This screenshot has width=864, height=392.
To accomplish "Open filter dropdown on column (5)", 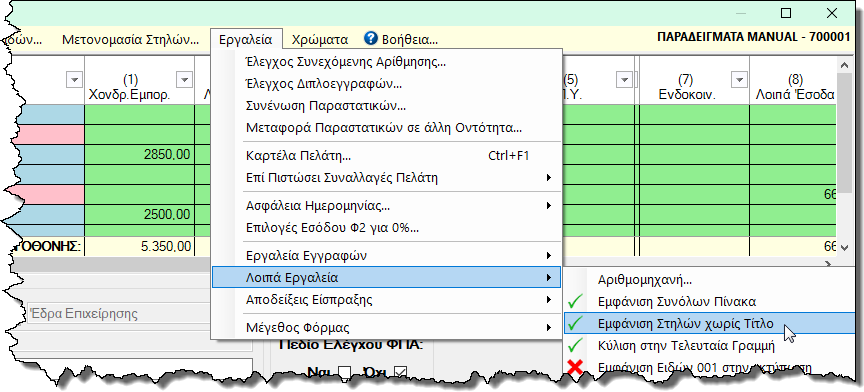I will [624, 79].
